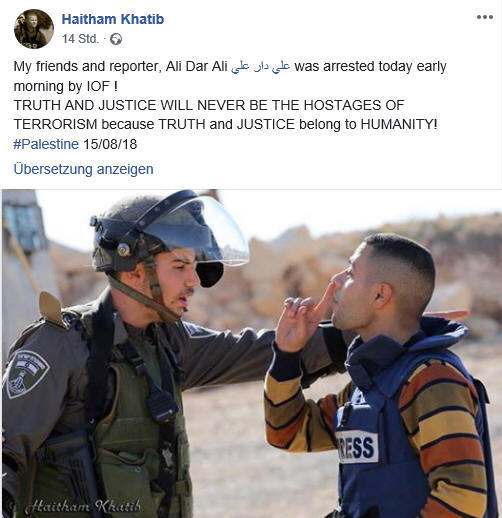Viewport: 502px width, 518px height.
Task: Click the PRESS label on the blue vest
Action: point(357,447)
